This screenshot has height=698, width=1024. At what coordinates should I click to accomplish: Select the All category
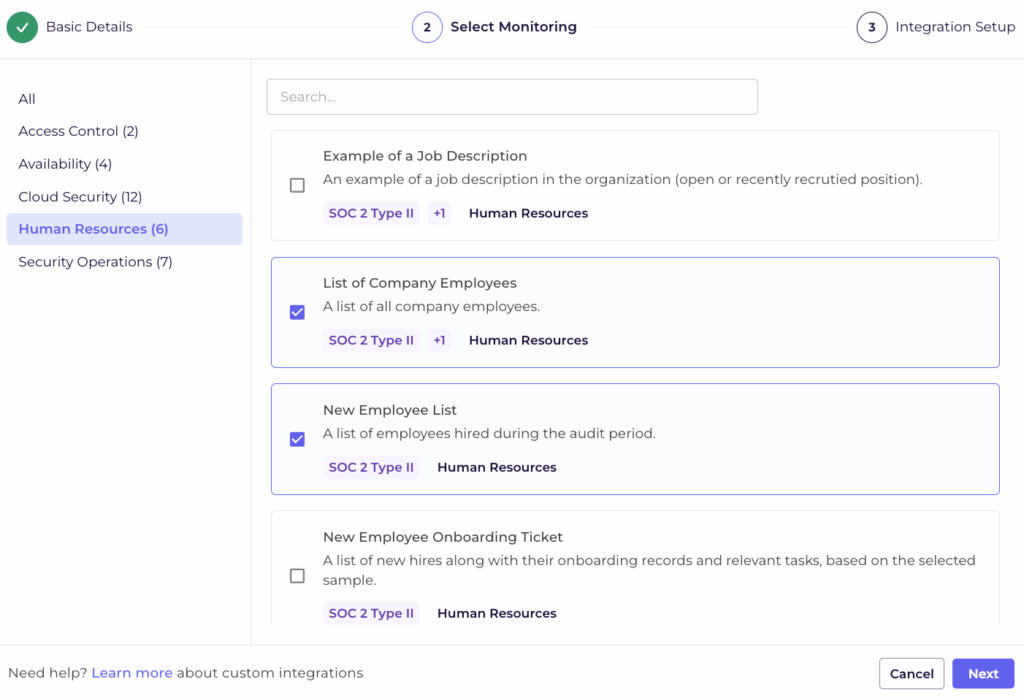(27, 99)
